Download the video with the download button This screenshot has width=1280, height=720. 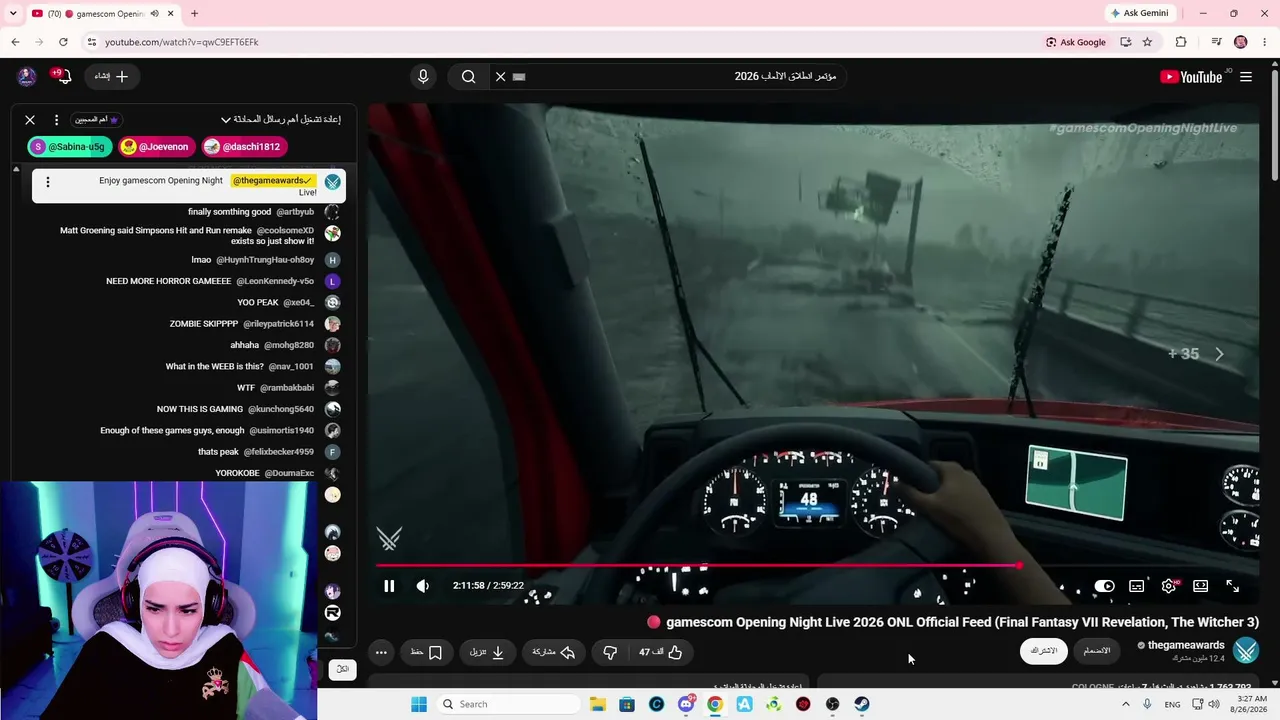pos(488,652)
